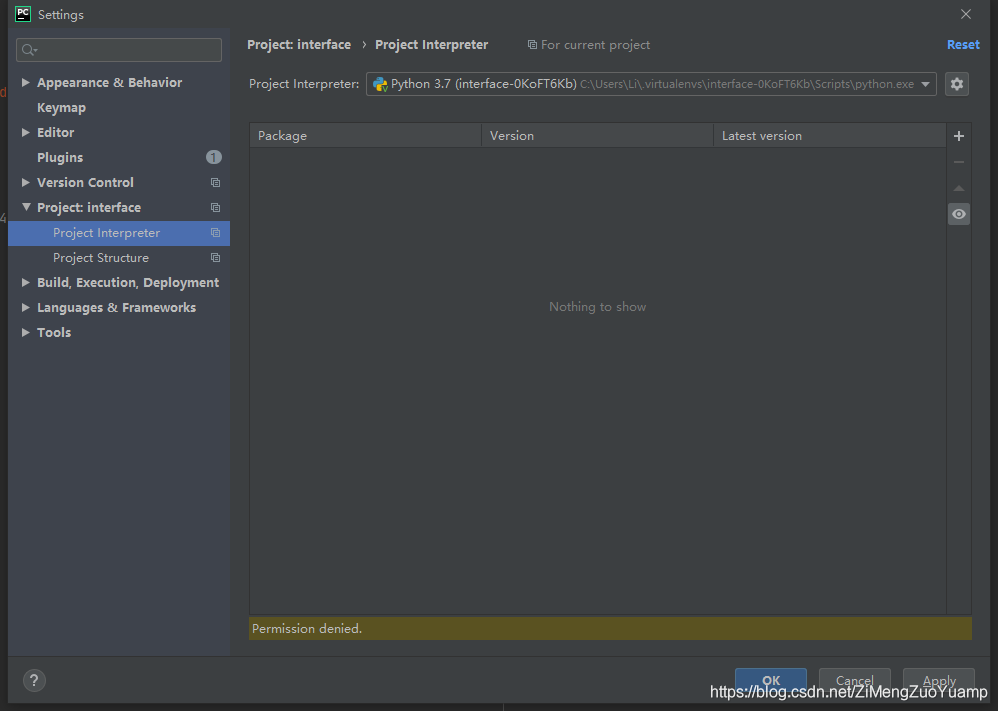Expand the Tools section arrow

pyautogui.click(x=25, y=332)
